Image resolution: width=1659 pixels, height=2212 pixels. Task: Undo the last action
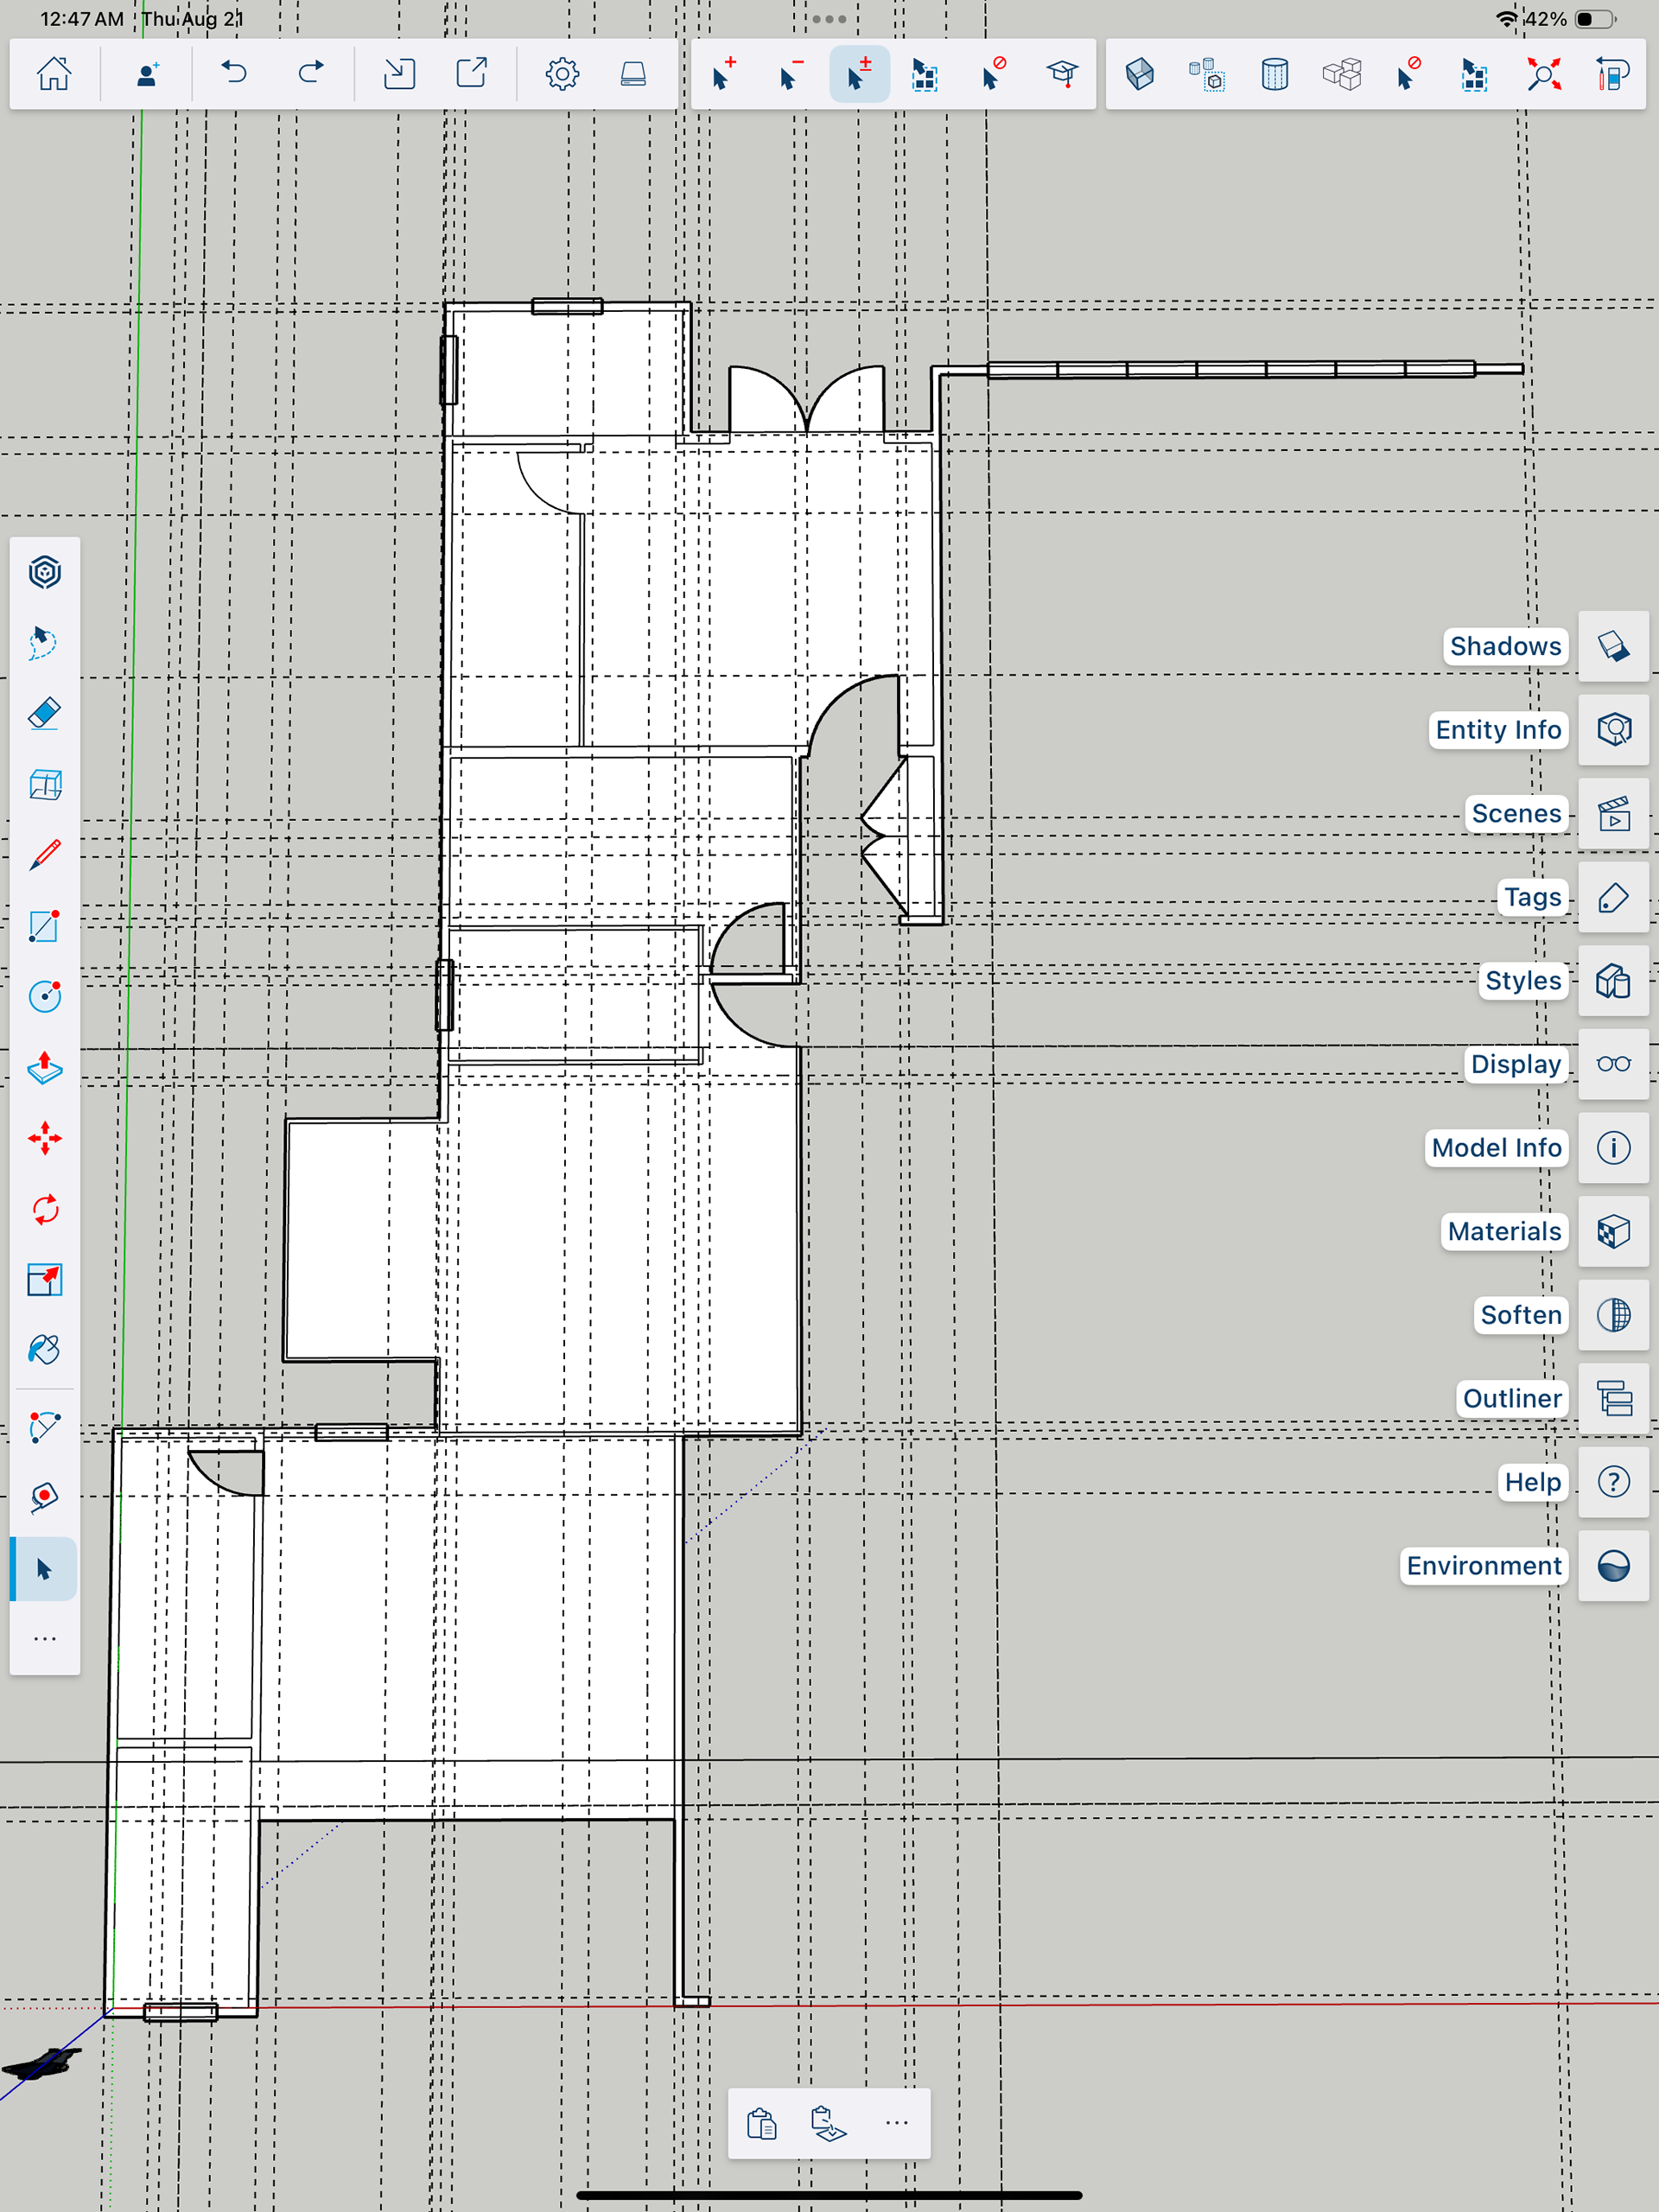tap(234, 74)
